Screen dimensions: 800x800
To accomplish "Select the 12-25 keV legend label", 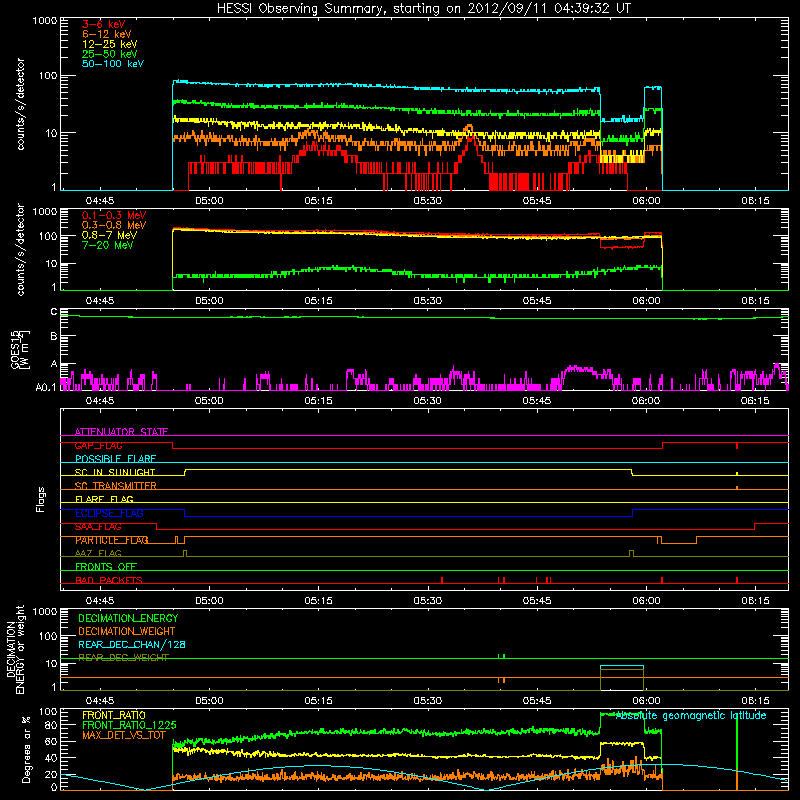I will click(110, 44).
